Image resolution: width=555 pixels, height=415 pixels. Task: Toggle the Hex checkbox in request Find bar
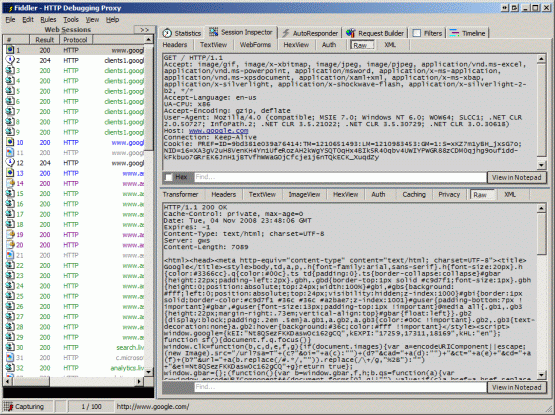click(169, 177)
